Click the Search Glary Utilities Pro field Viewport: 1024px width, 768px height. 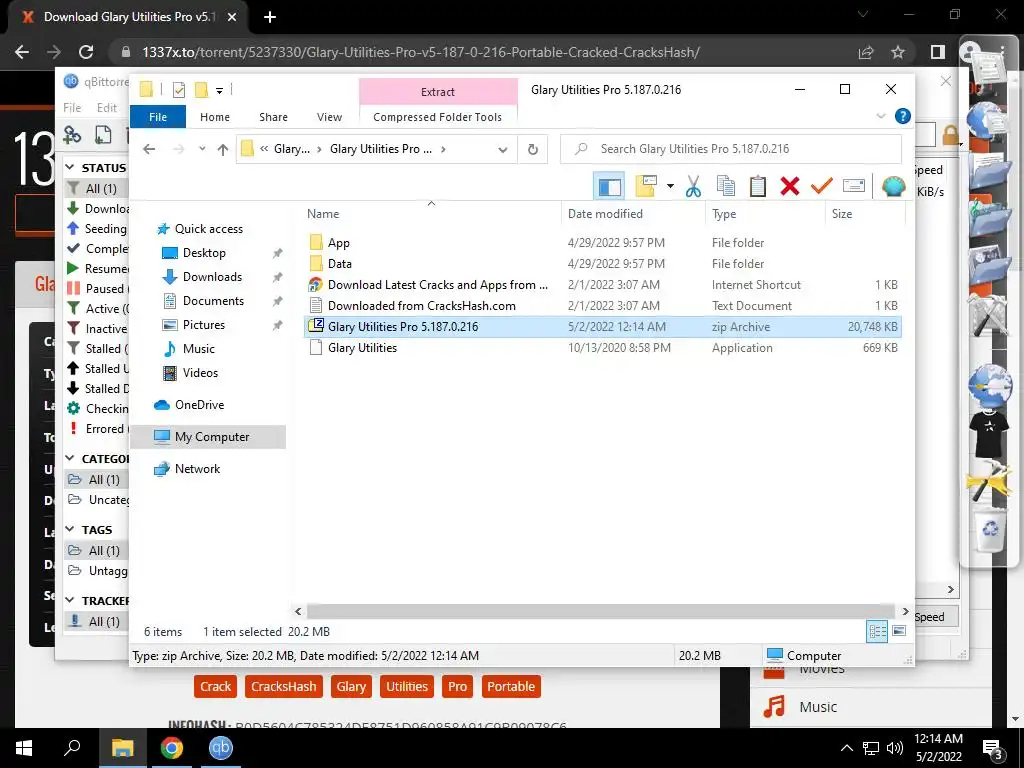click(x=731, y=149)
